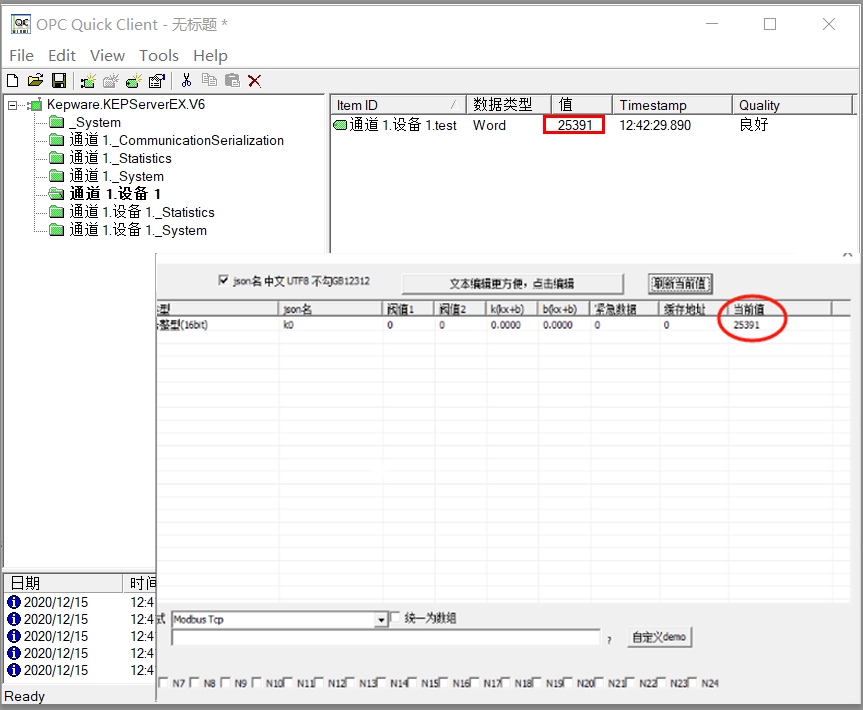The height and width of the screenshot is (710, 863).
Task: Select the 通道 1._Statistics tree group
Action: coord(120,158)
